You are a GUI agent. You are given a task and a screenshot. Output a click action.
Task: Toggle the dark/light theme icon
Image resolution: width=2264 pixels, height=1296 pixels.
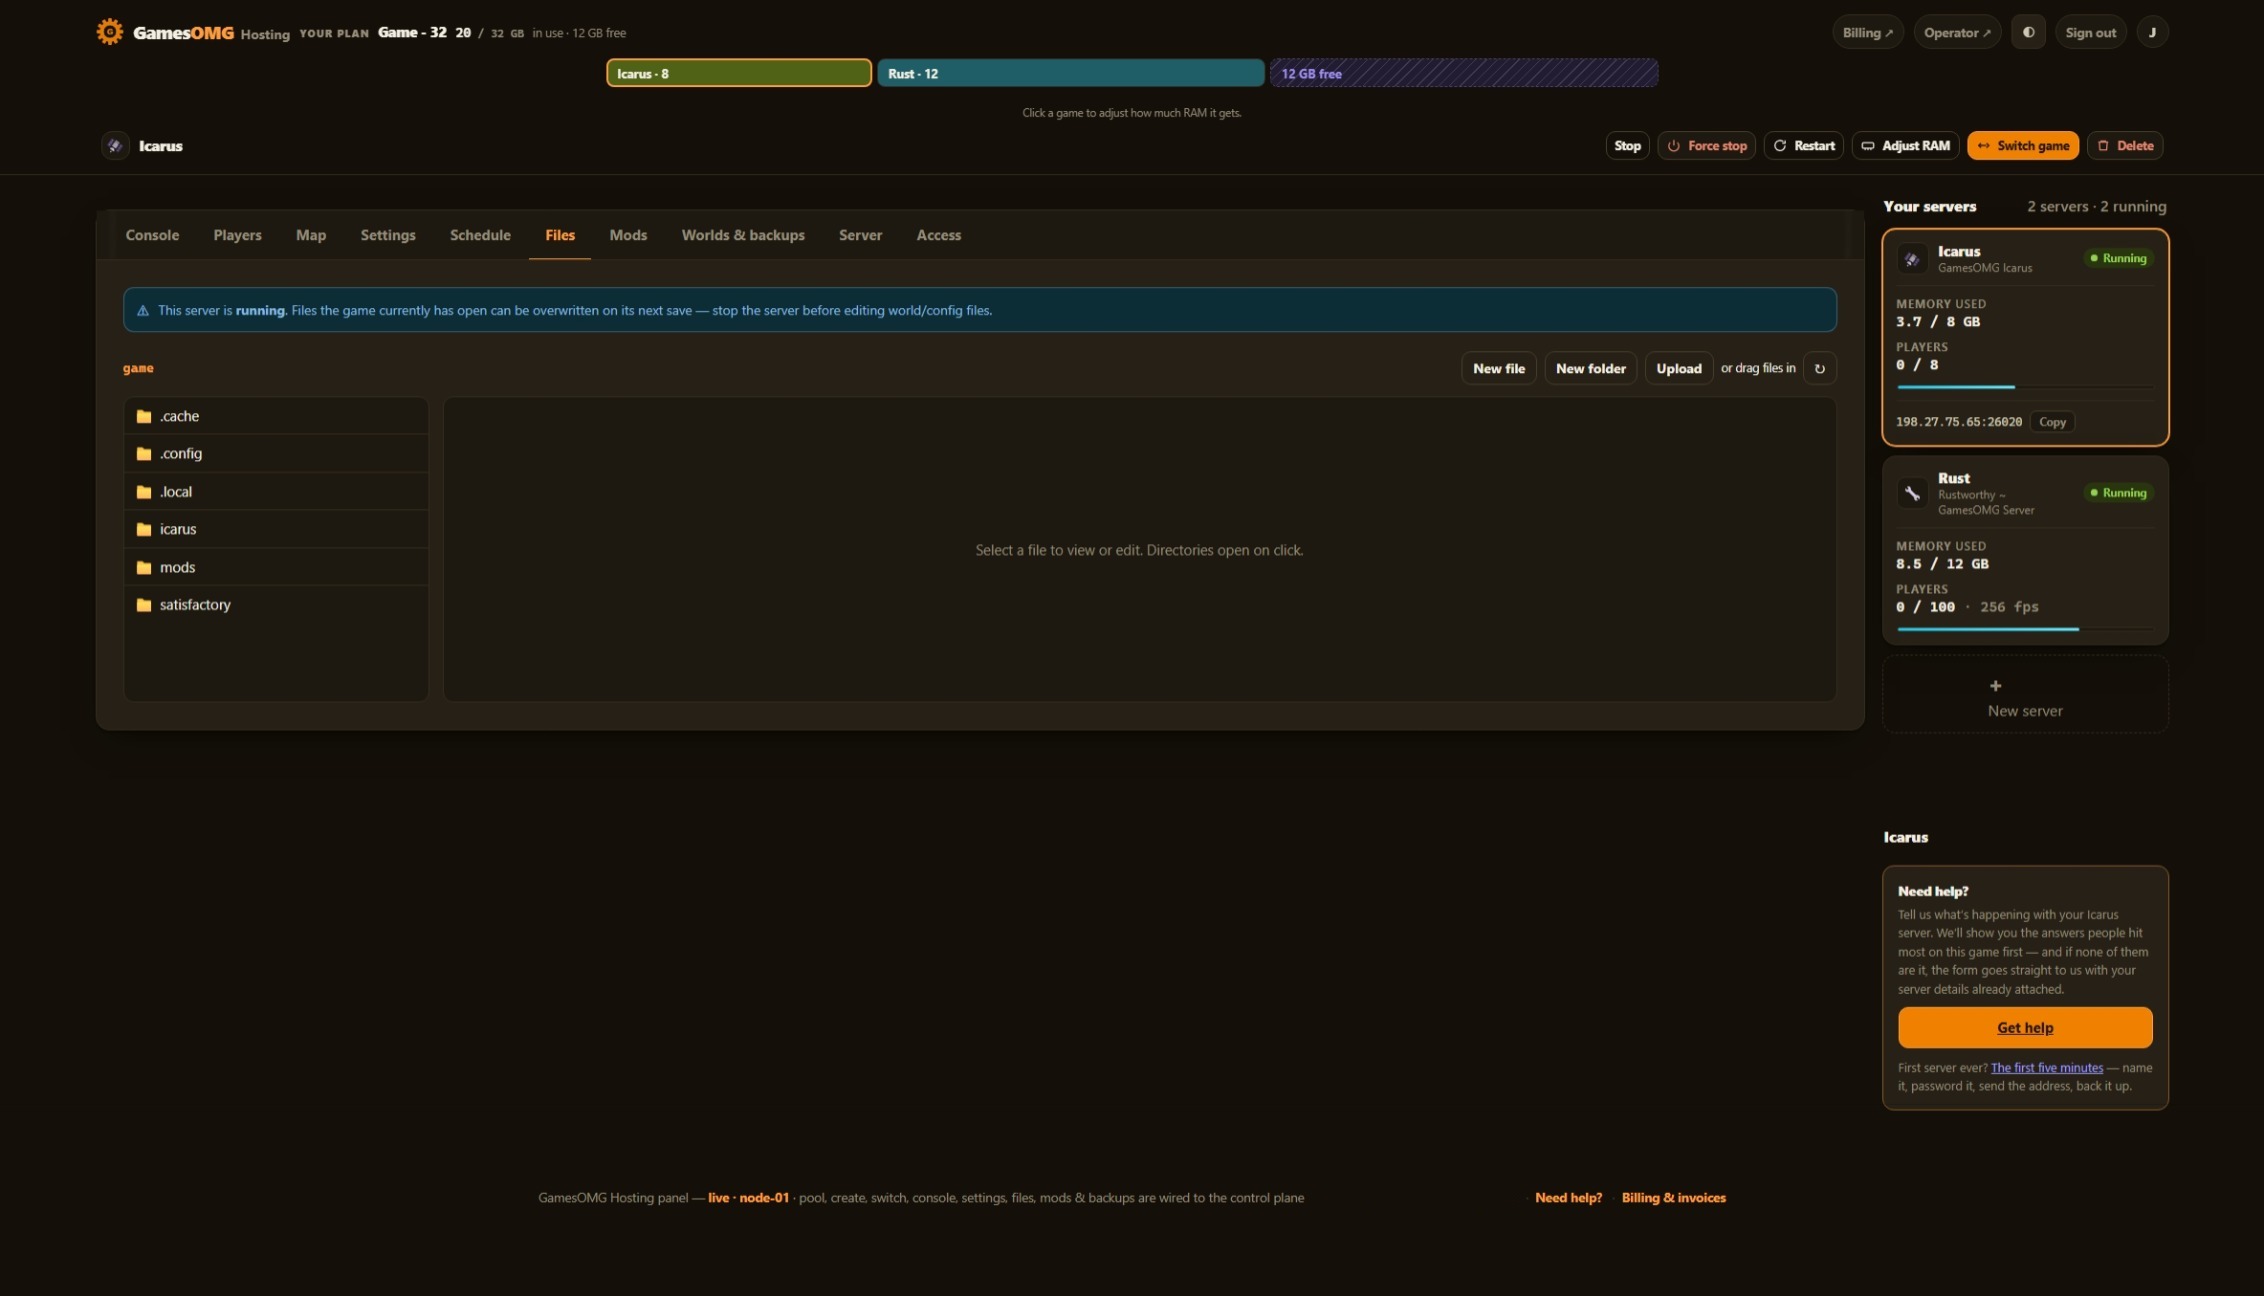(x=2028, y=32)
